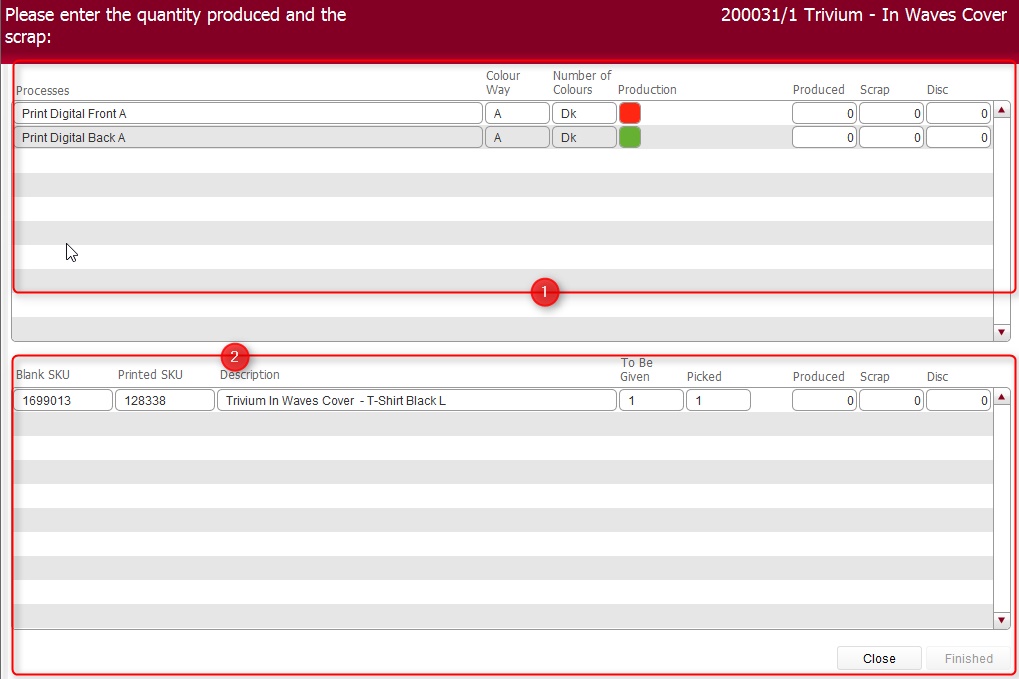Click the green production status swatch
The width and height of the screenshot is (1019, 679).
(x=629, y=137)
